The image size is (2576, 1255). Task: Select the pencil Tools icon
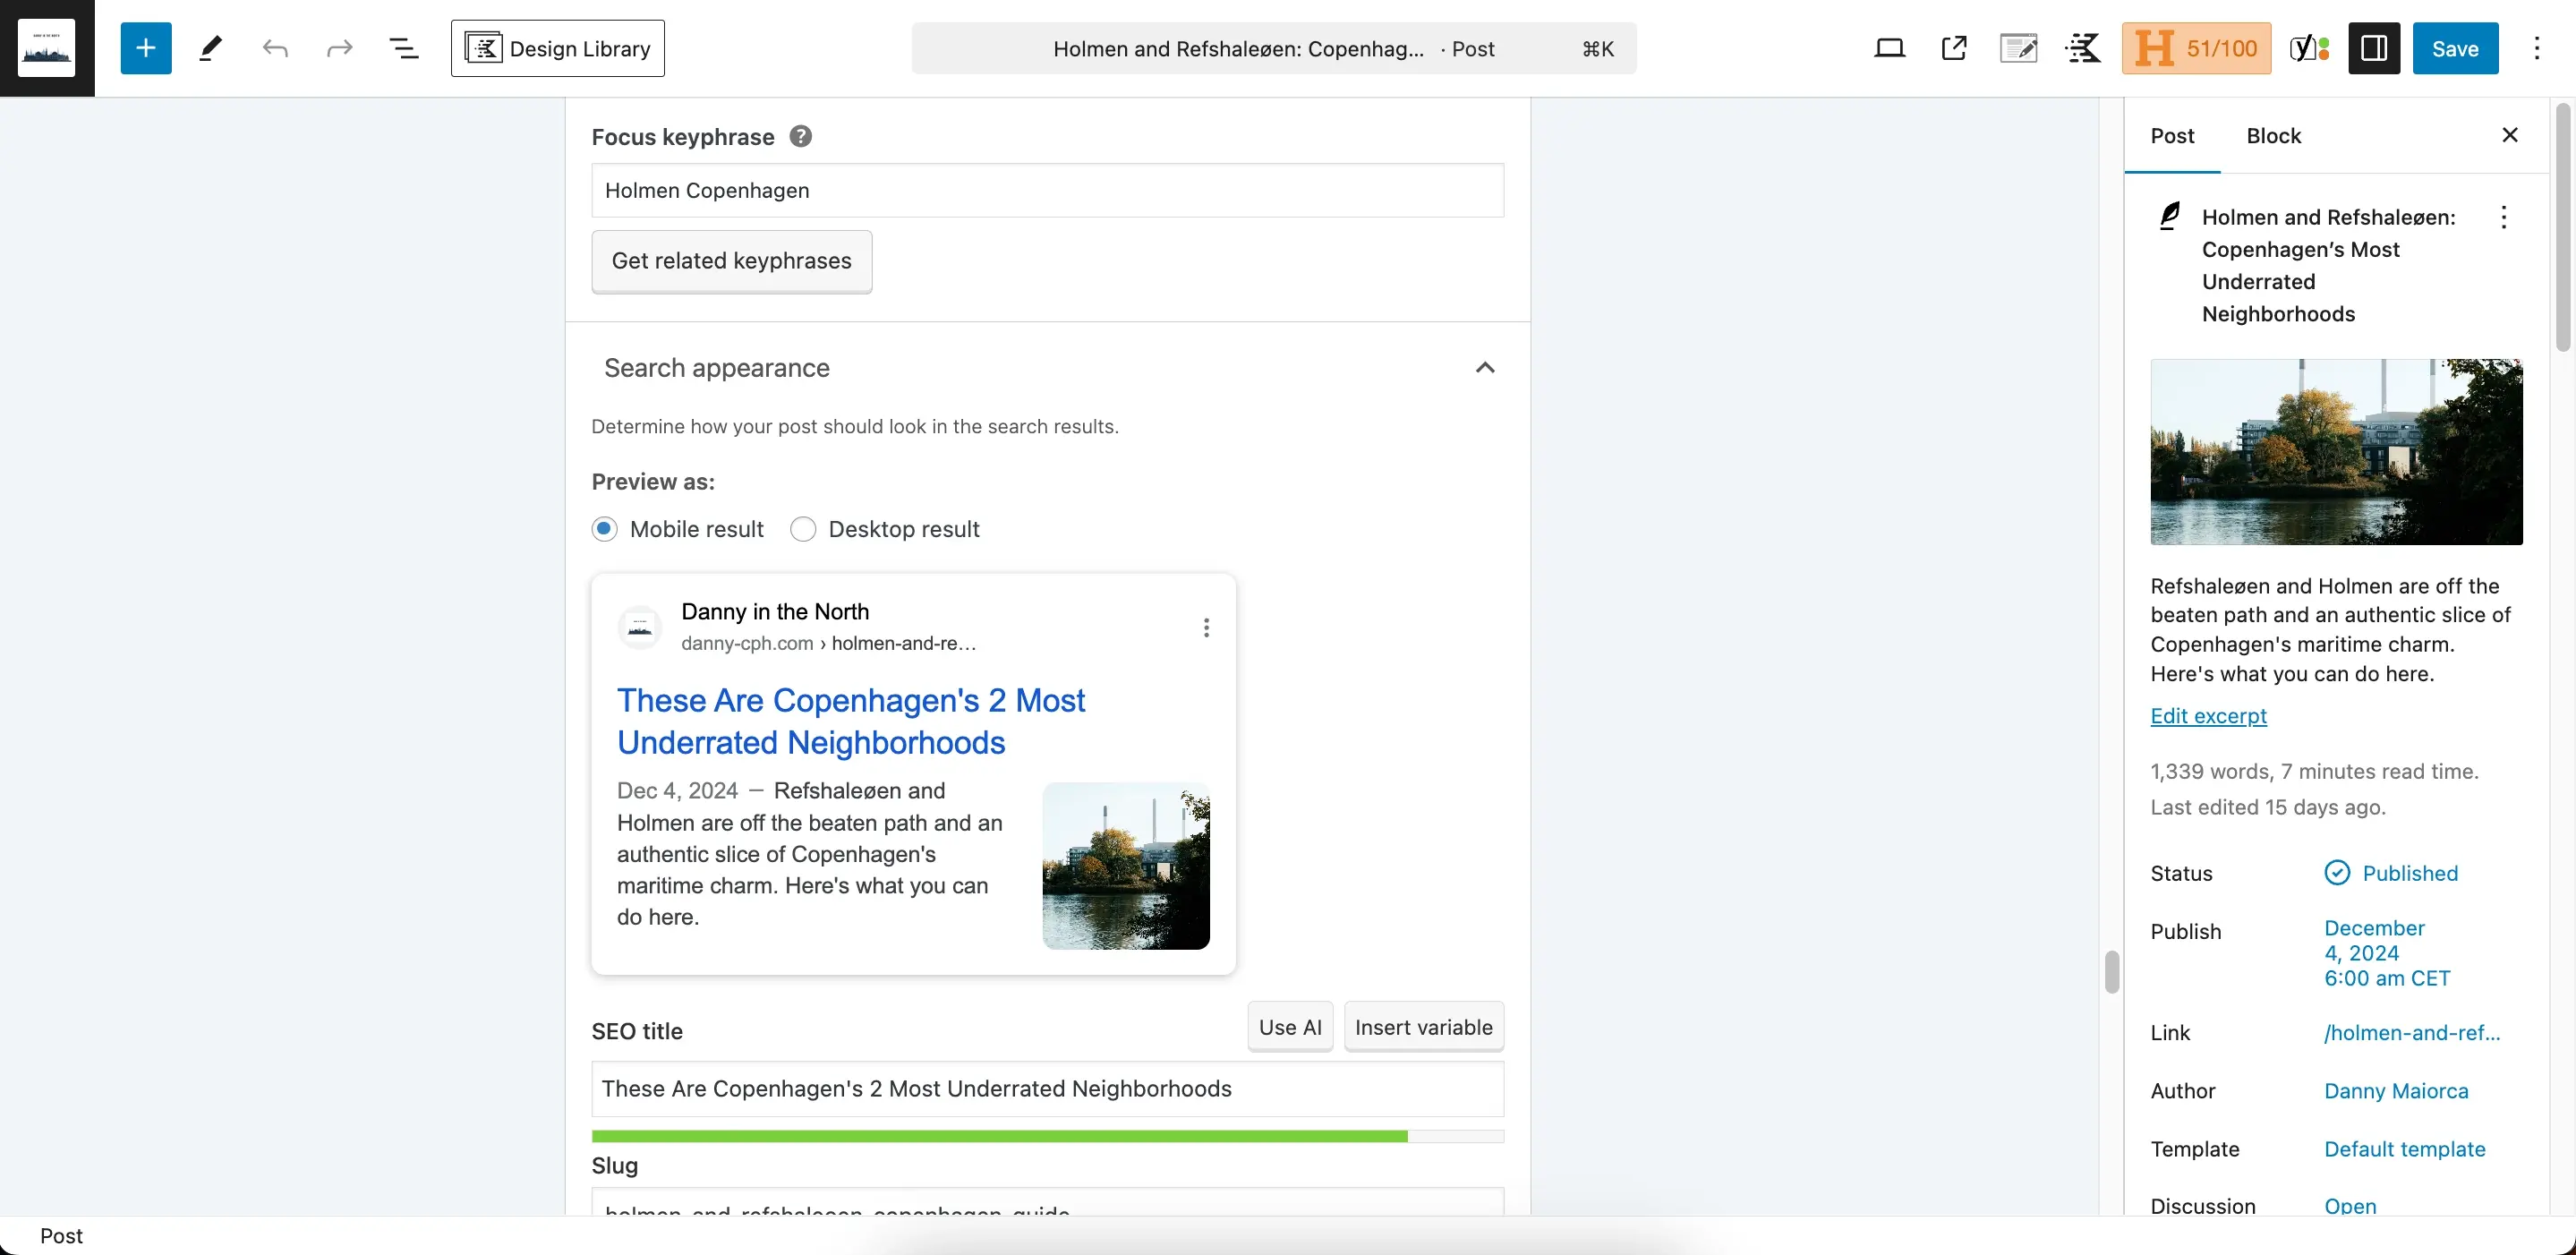pos(210,48)
